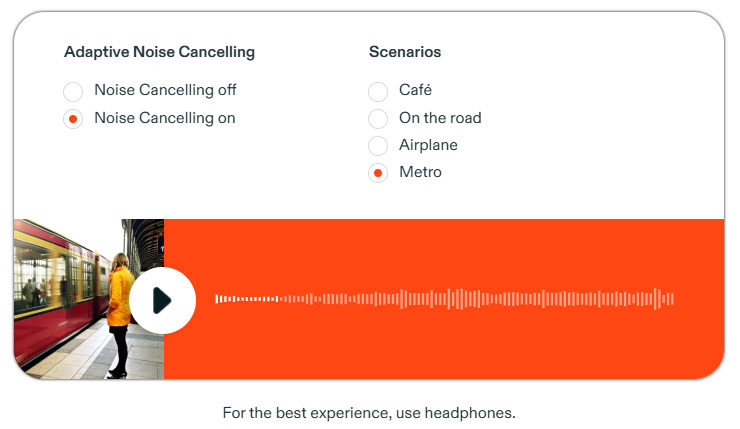
Task: Choose the On the road radio button
Action: tap(378, 119)
